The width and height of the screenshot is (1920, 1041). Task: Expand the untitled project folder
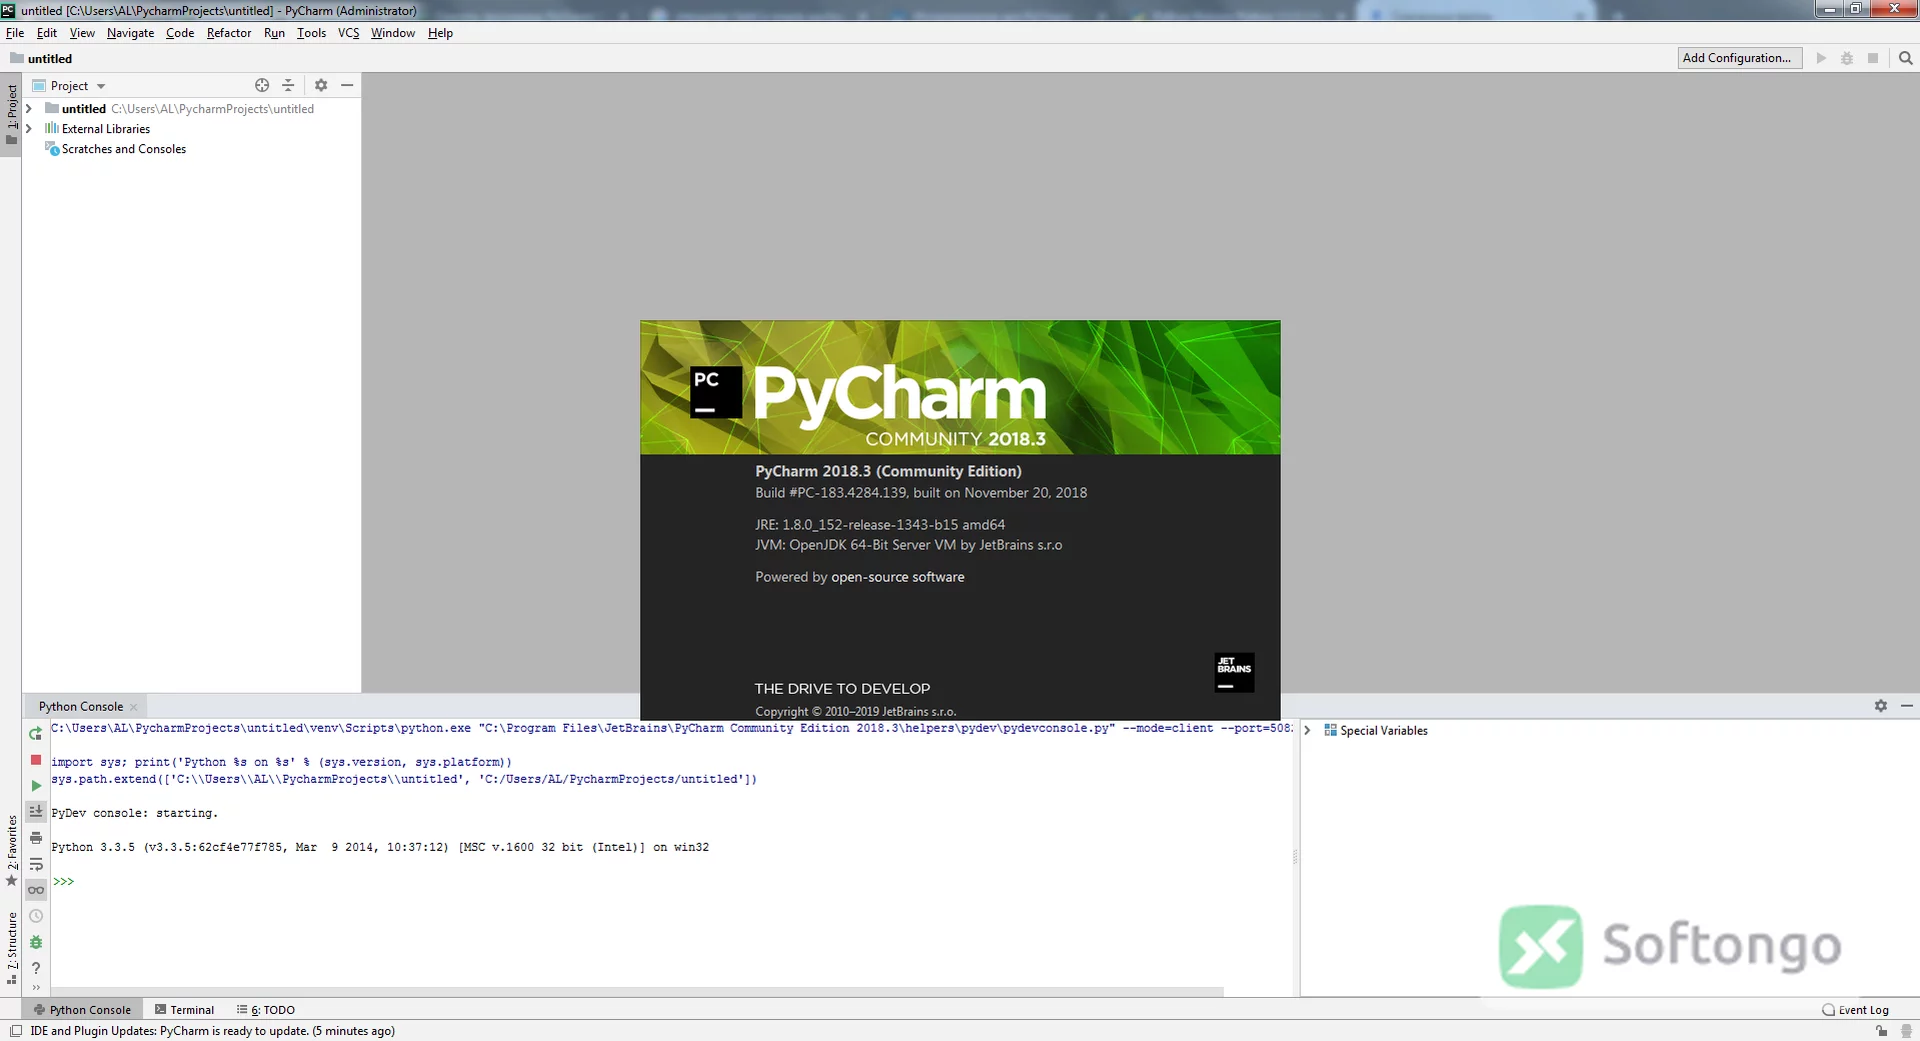[x=29, y=109]
